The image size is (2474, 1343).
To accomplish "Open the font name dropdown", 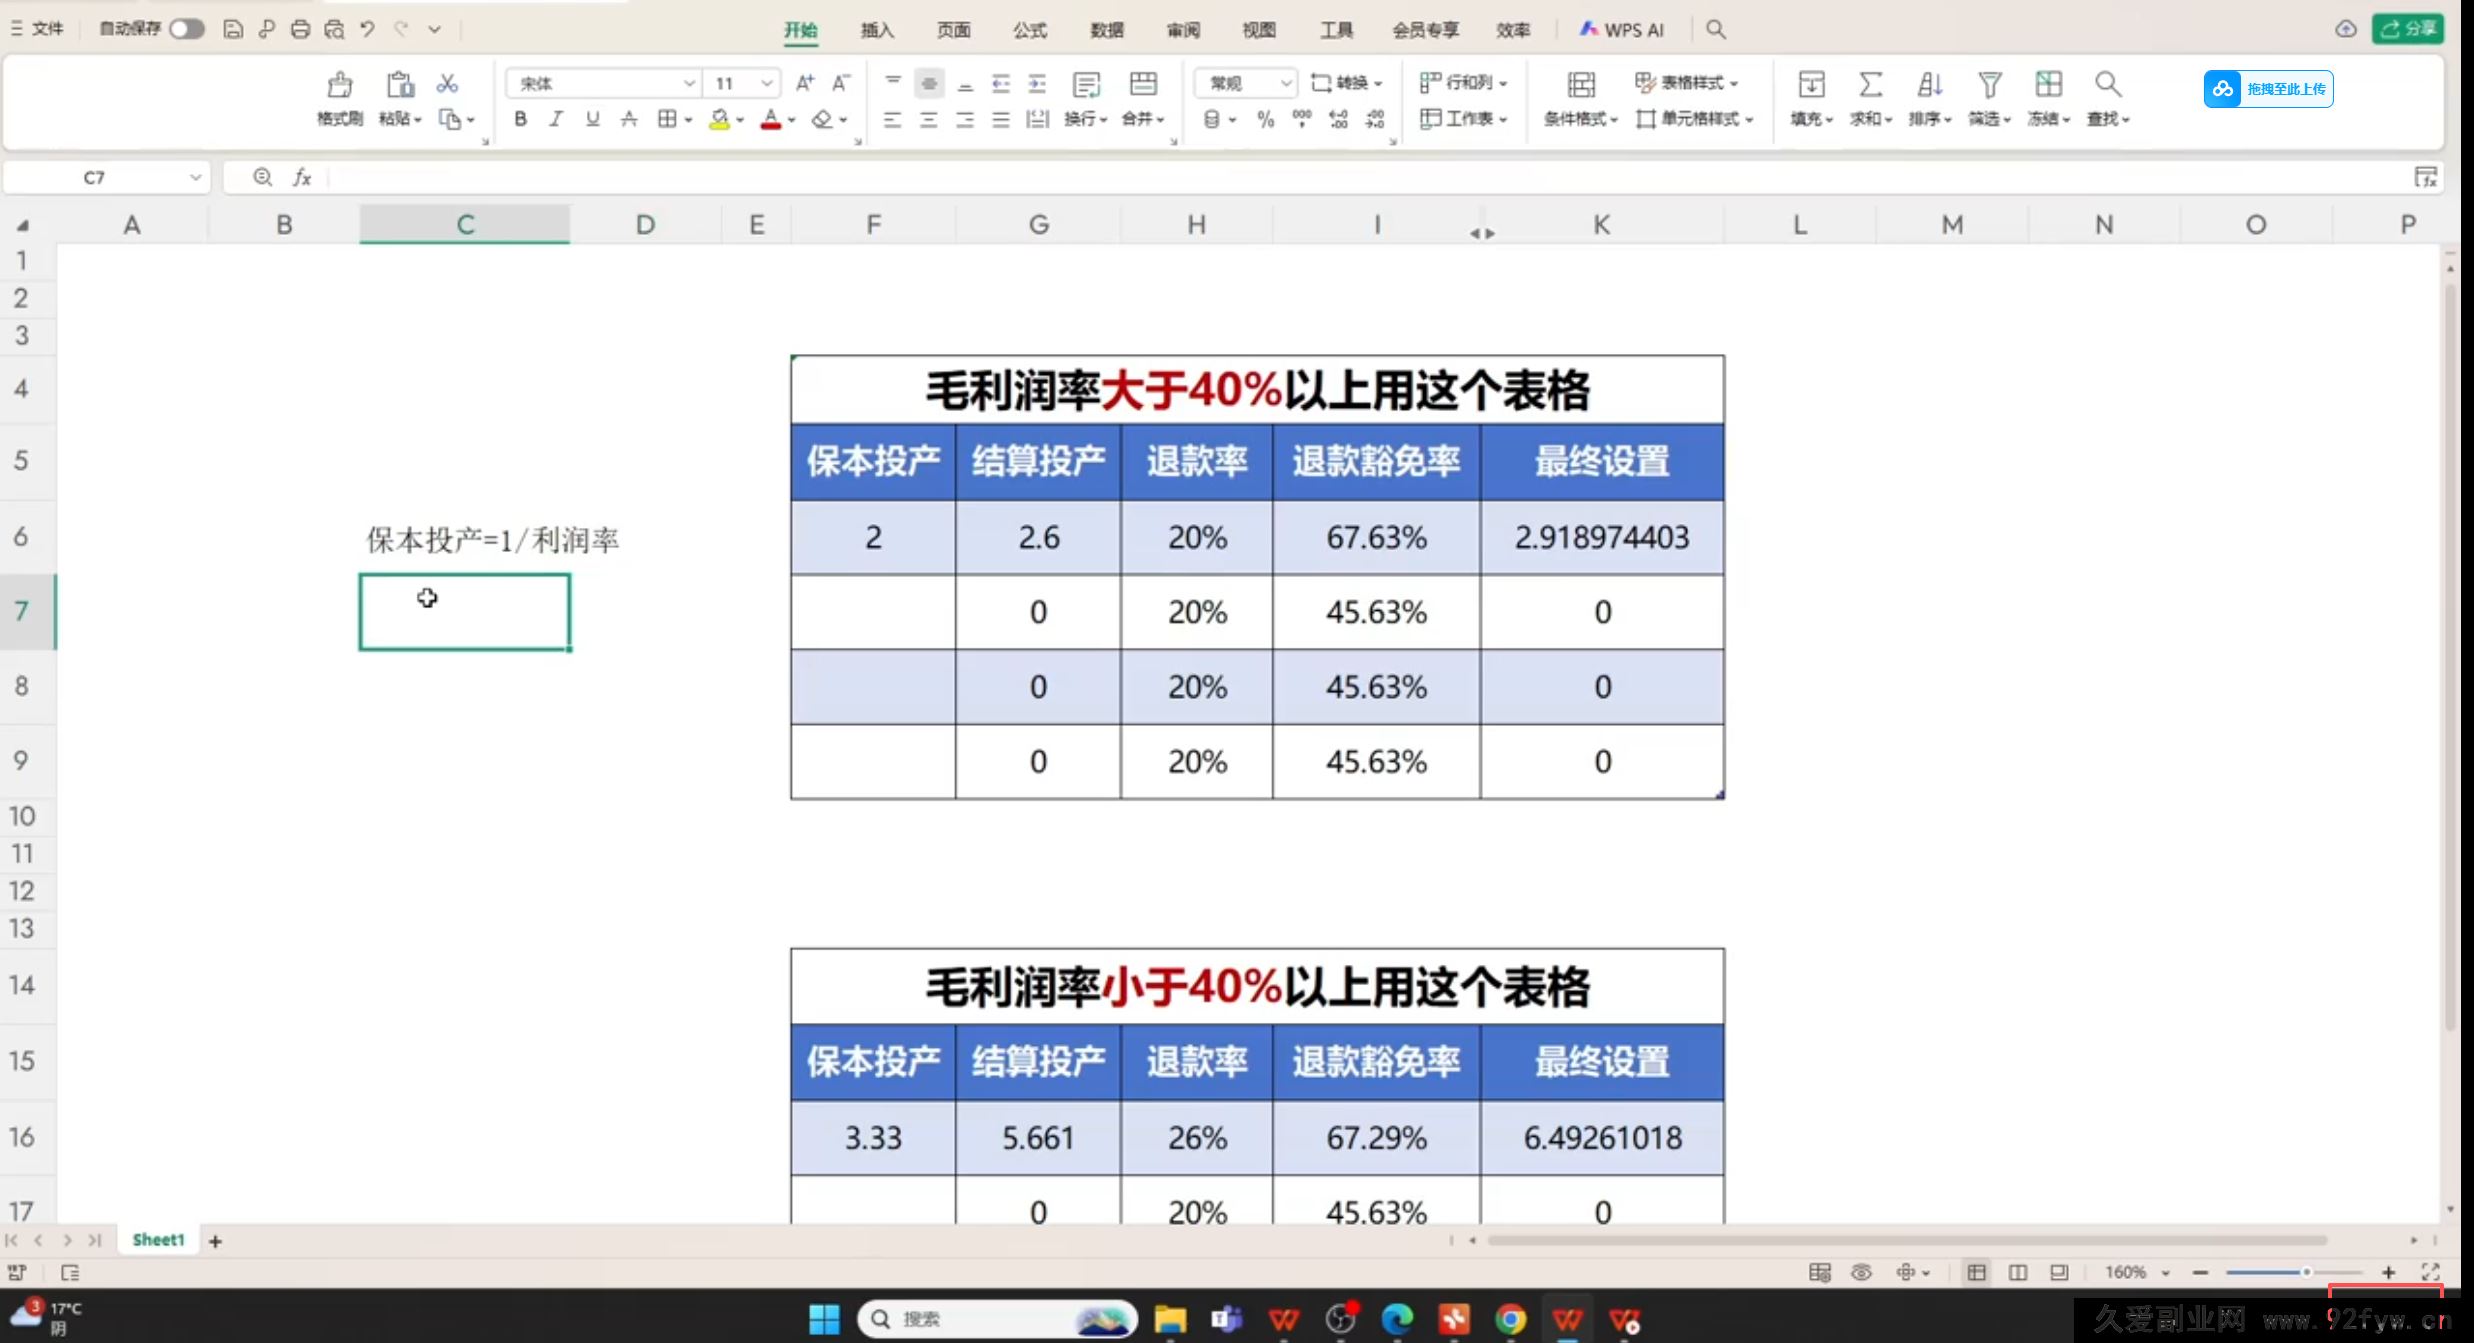I will (689, 83).
